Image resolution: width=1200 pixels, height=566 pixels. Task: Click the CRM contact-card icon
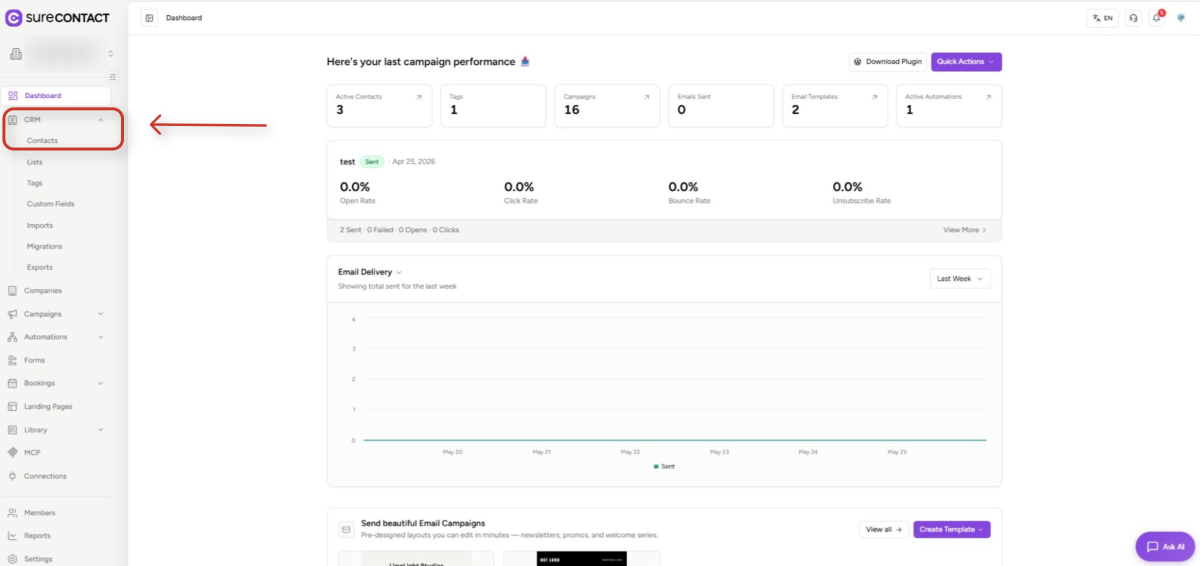pyautogui.click(x=12, y=119)
